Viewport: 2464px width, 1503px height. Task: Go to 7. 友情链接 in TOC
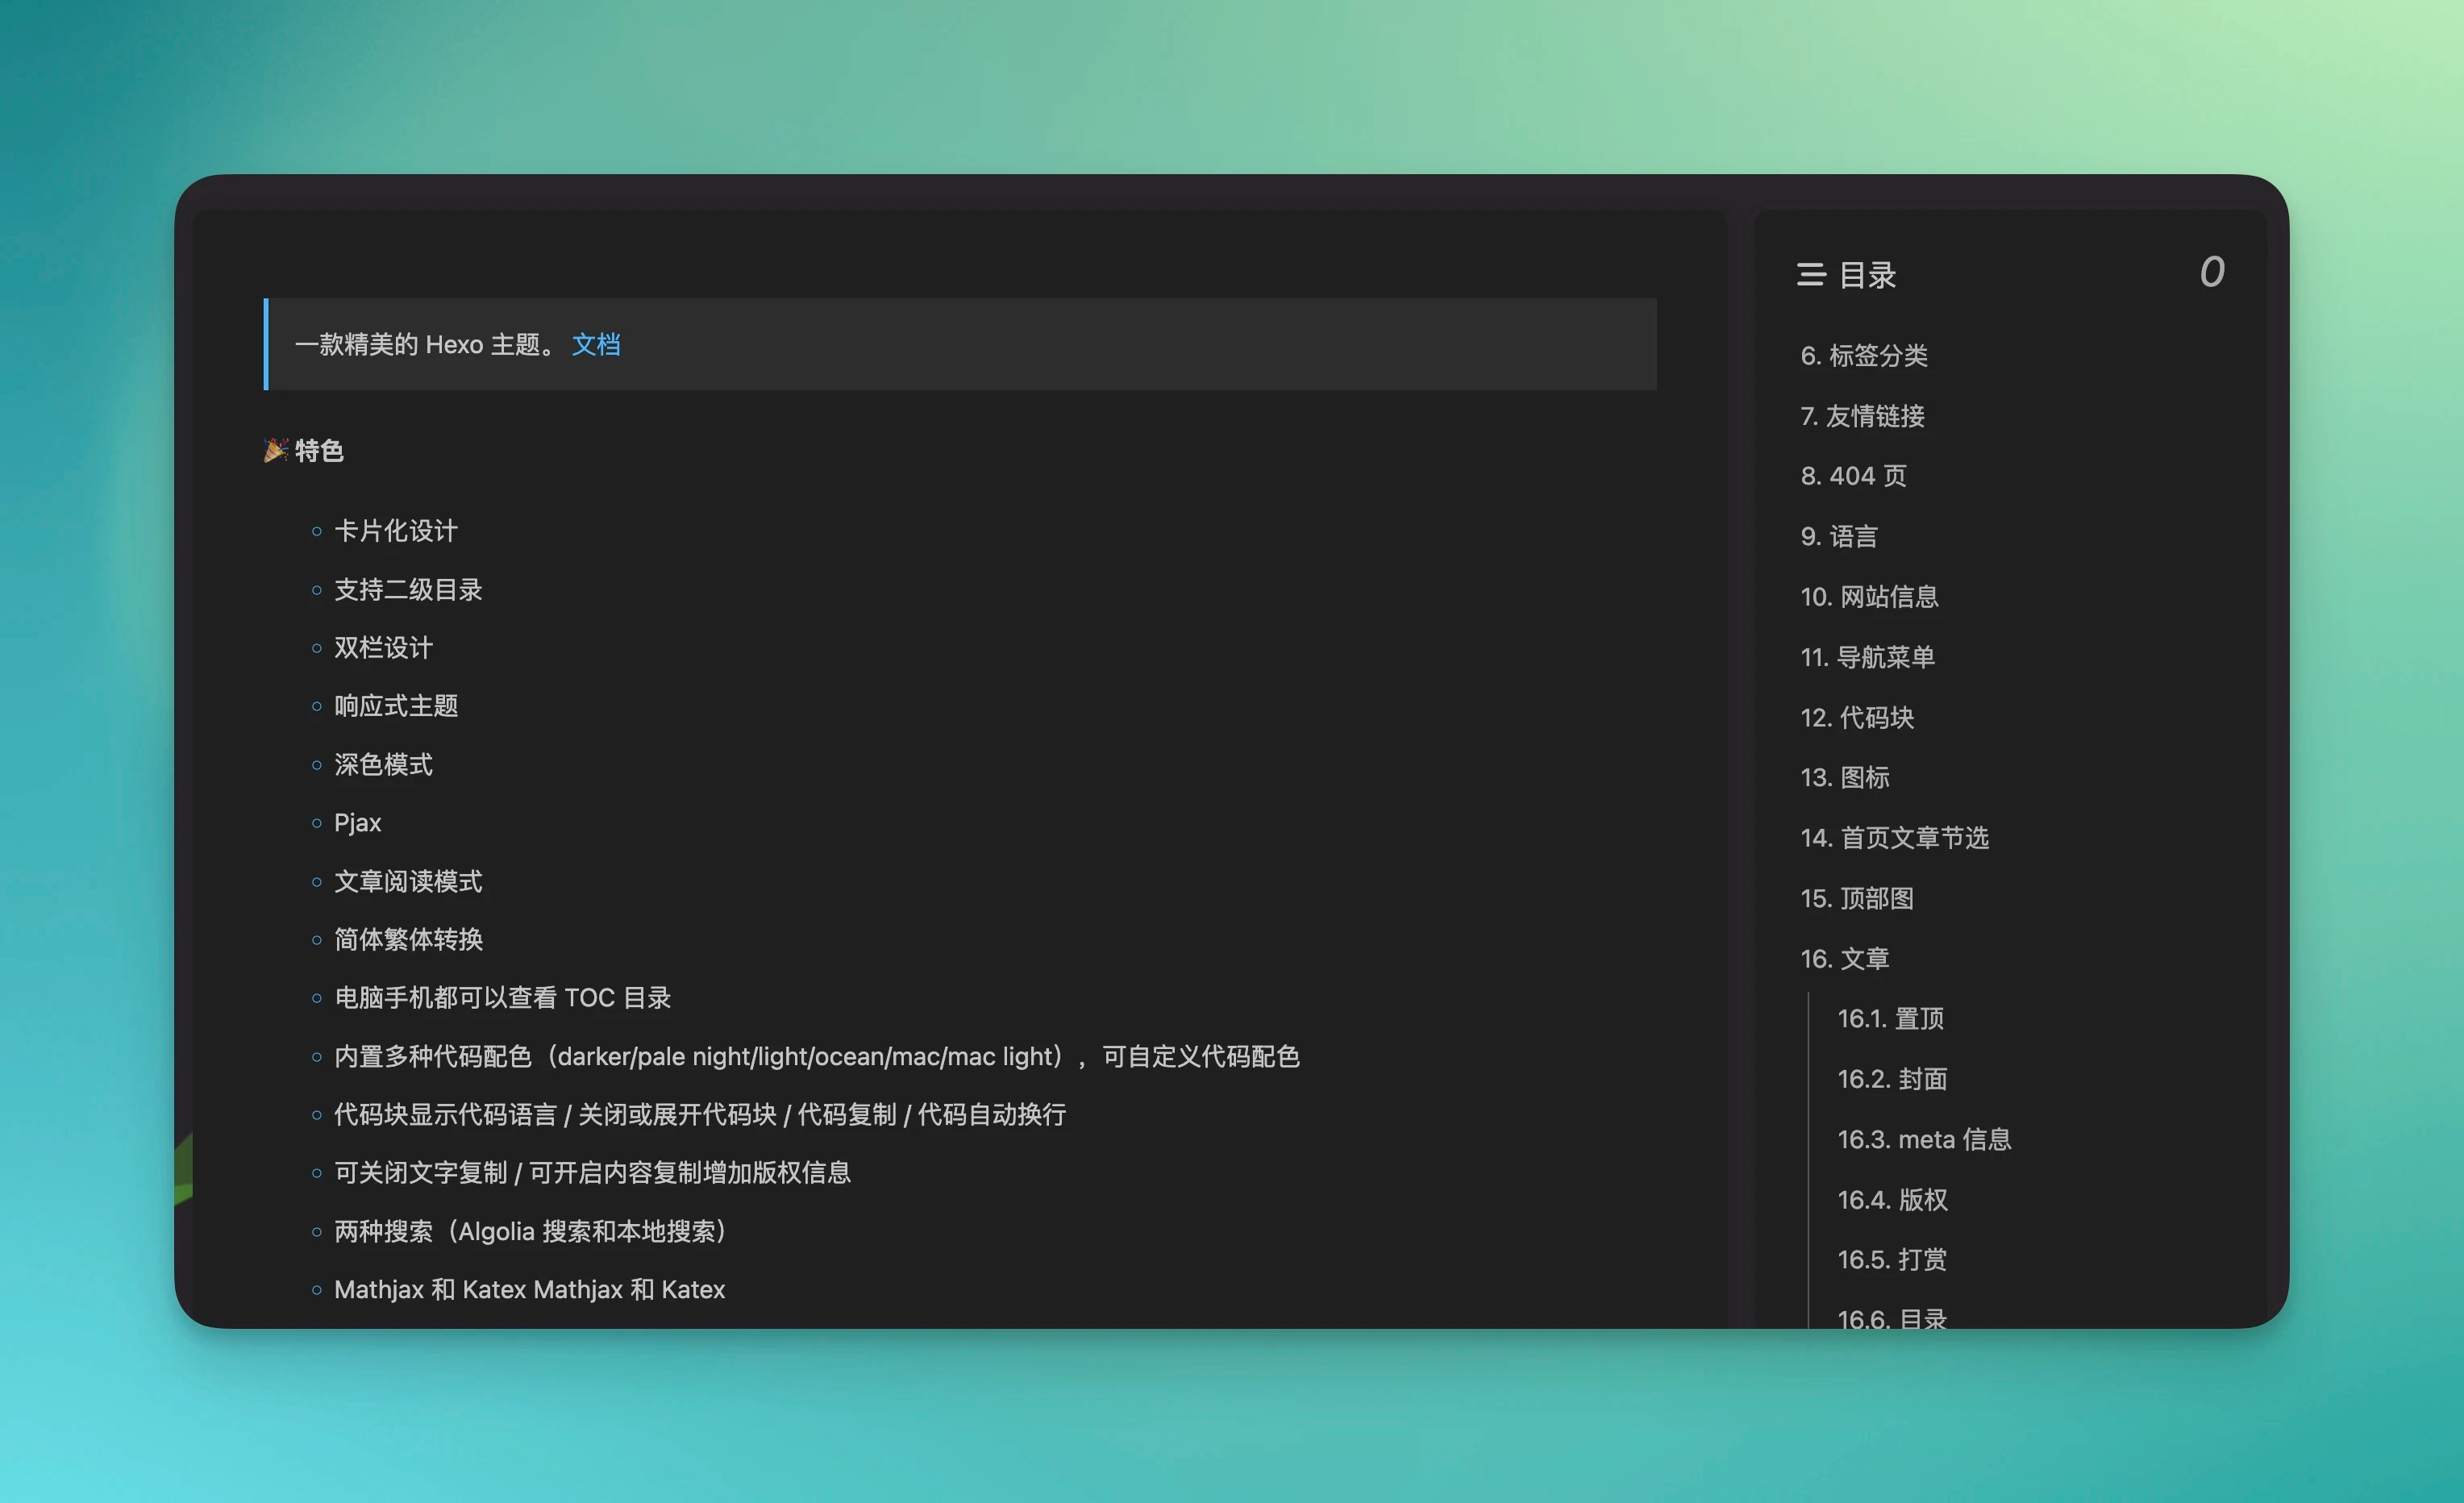[x=1862, y=416]
